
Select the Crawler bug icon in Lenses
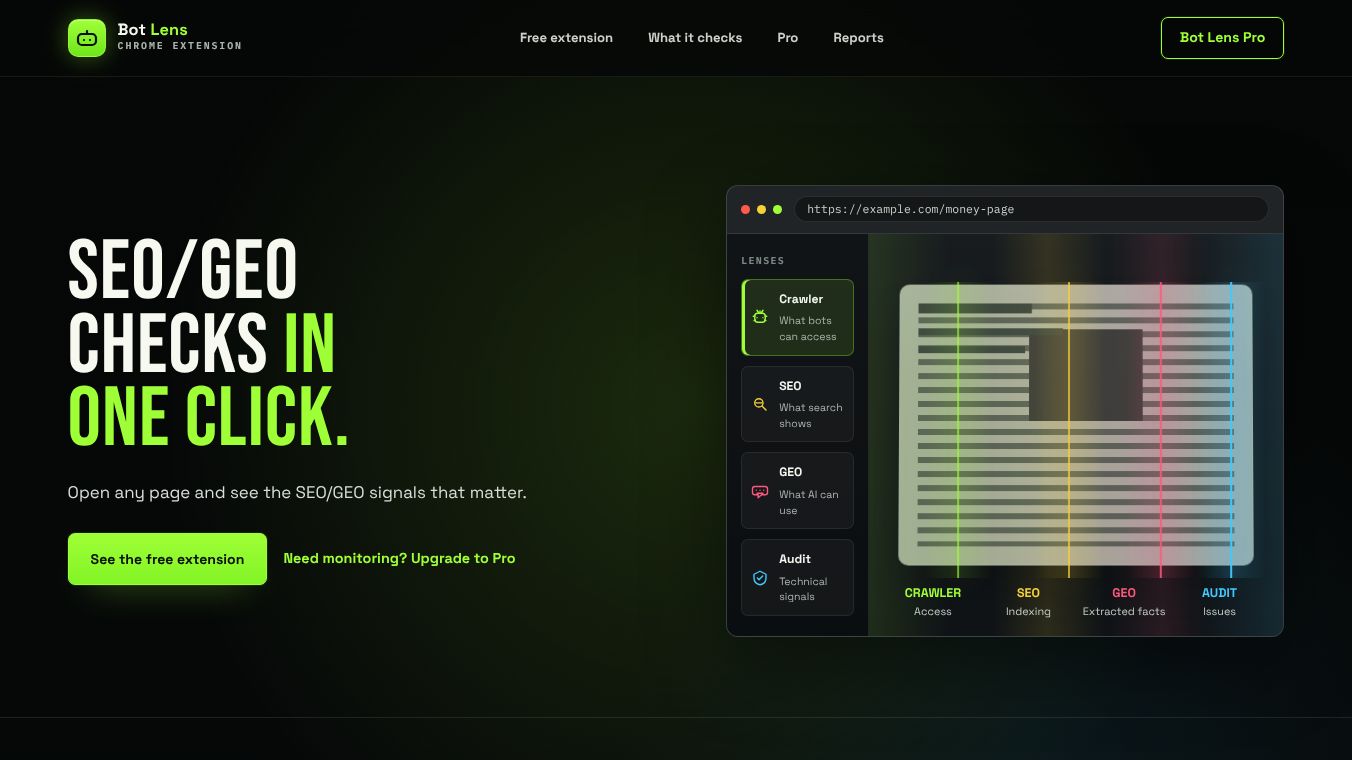tap(760, 317)
